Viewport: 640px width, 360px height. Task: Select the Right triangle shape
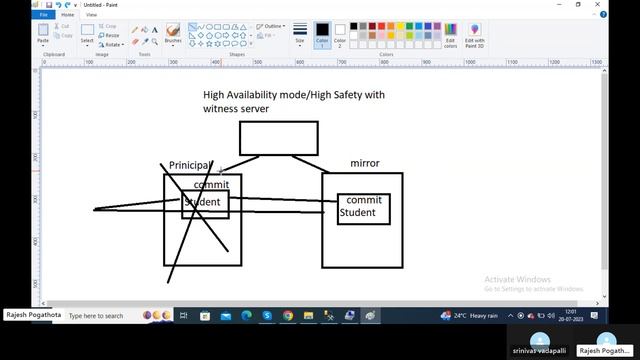click(192, 36)
